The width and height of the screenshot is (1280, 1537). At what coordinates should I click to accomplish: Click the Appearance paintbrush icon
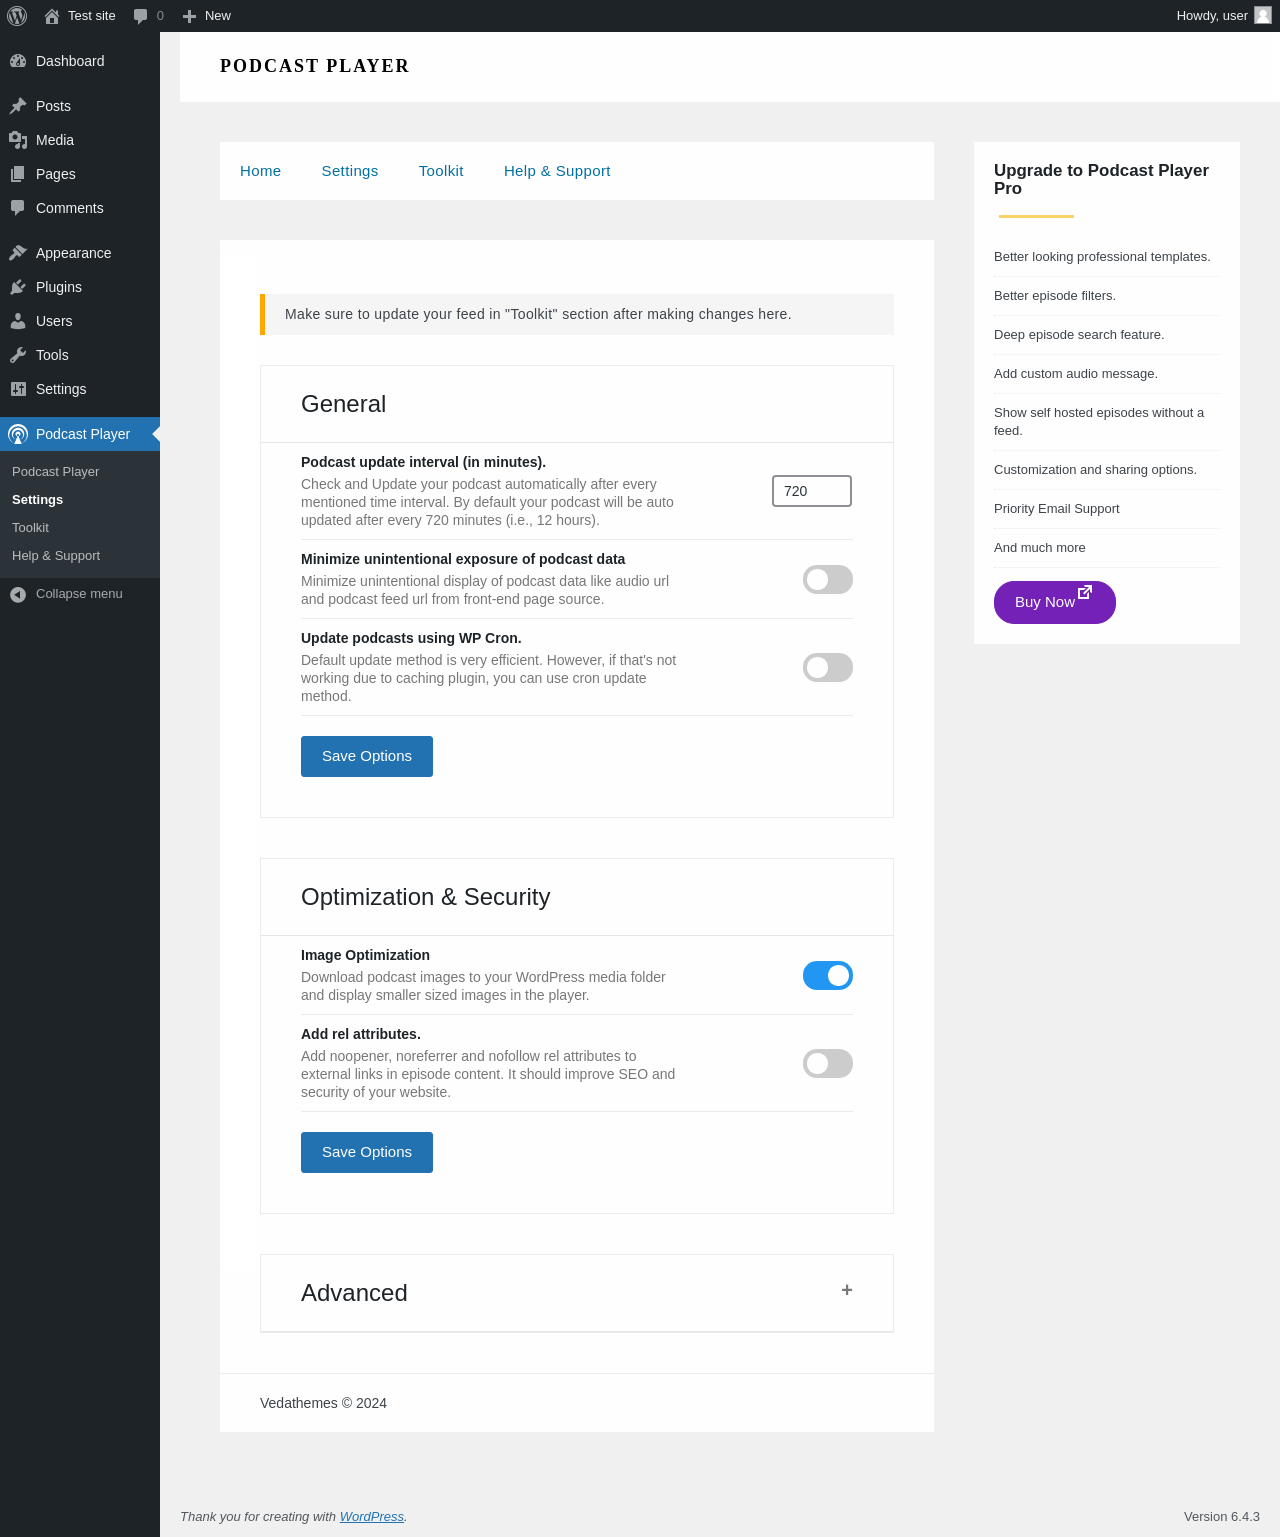click(x=18, y=253)
